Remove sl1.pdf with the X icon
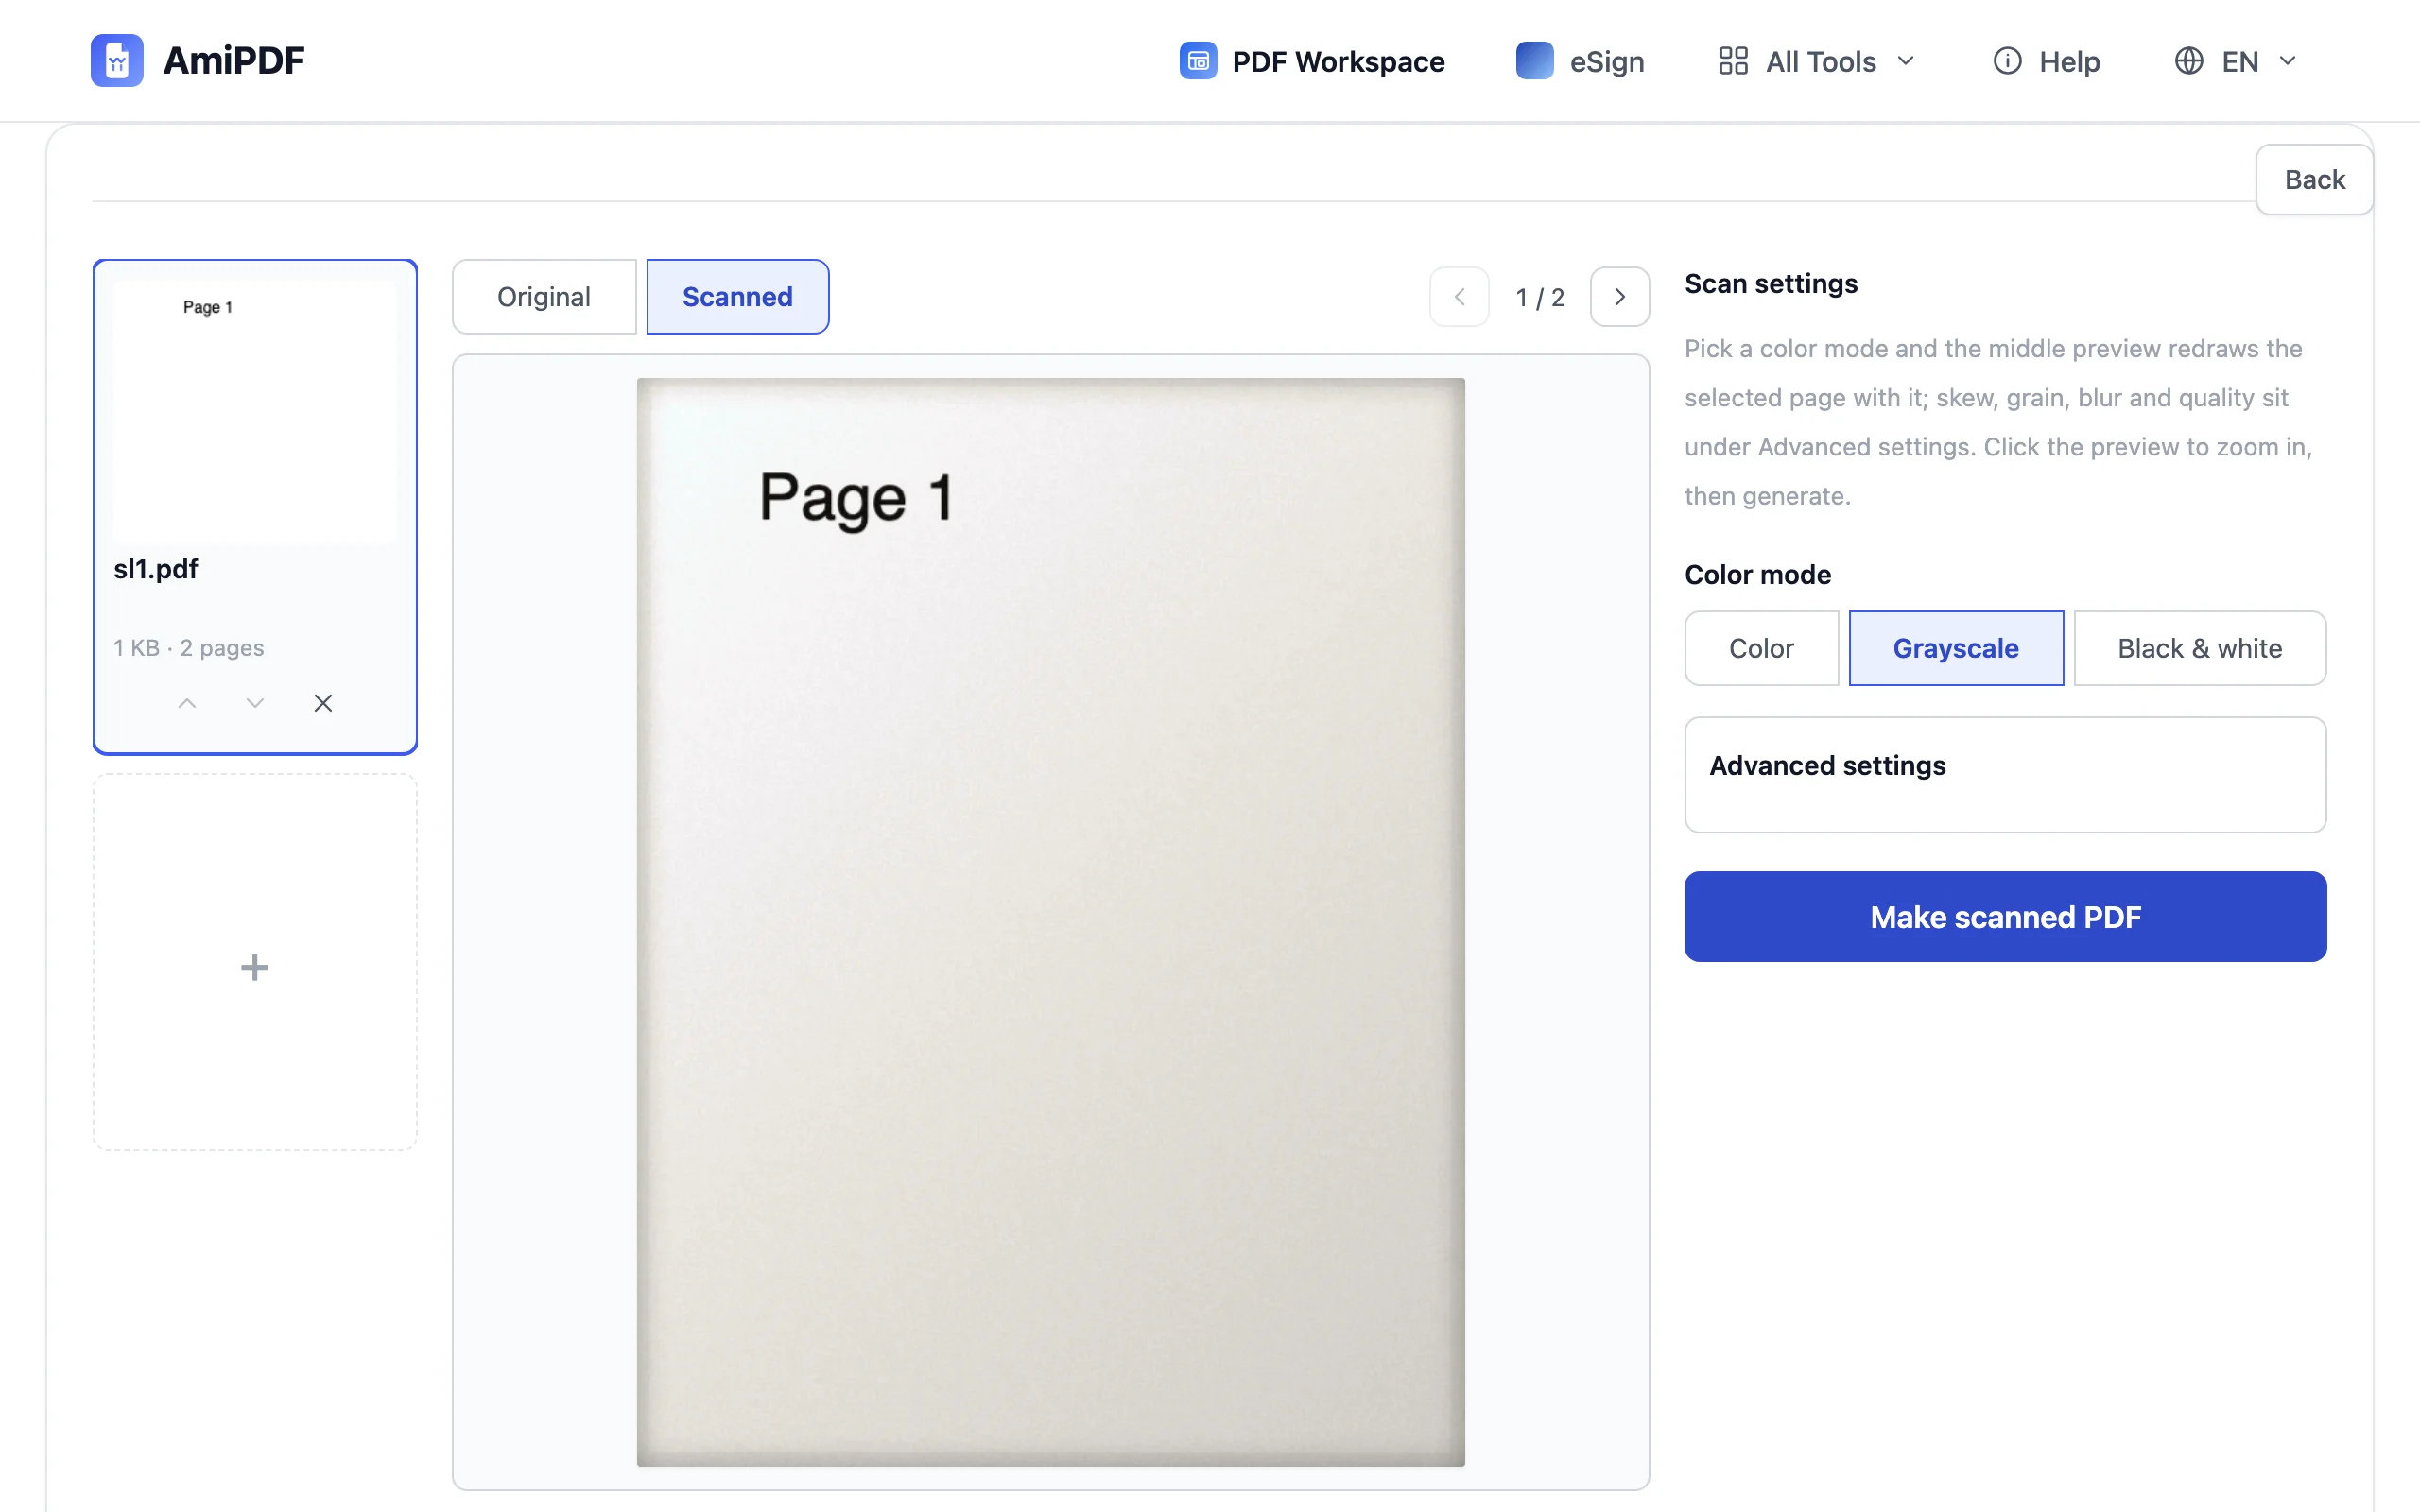The image size is (2420, 1512). pos(323,703)
